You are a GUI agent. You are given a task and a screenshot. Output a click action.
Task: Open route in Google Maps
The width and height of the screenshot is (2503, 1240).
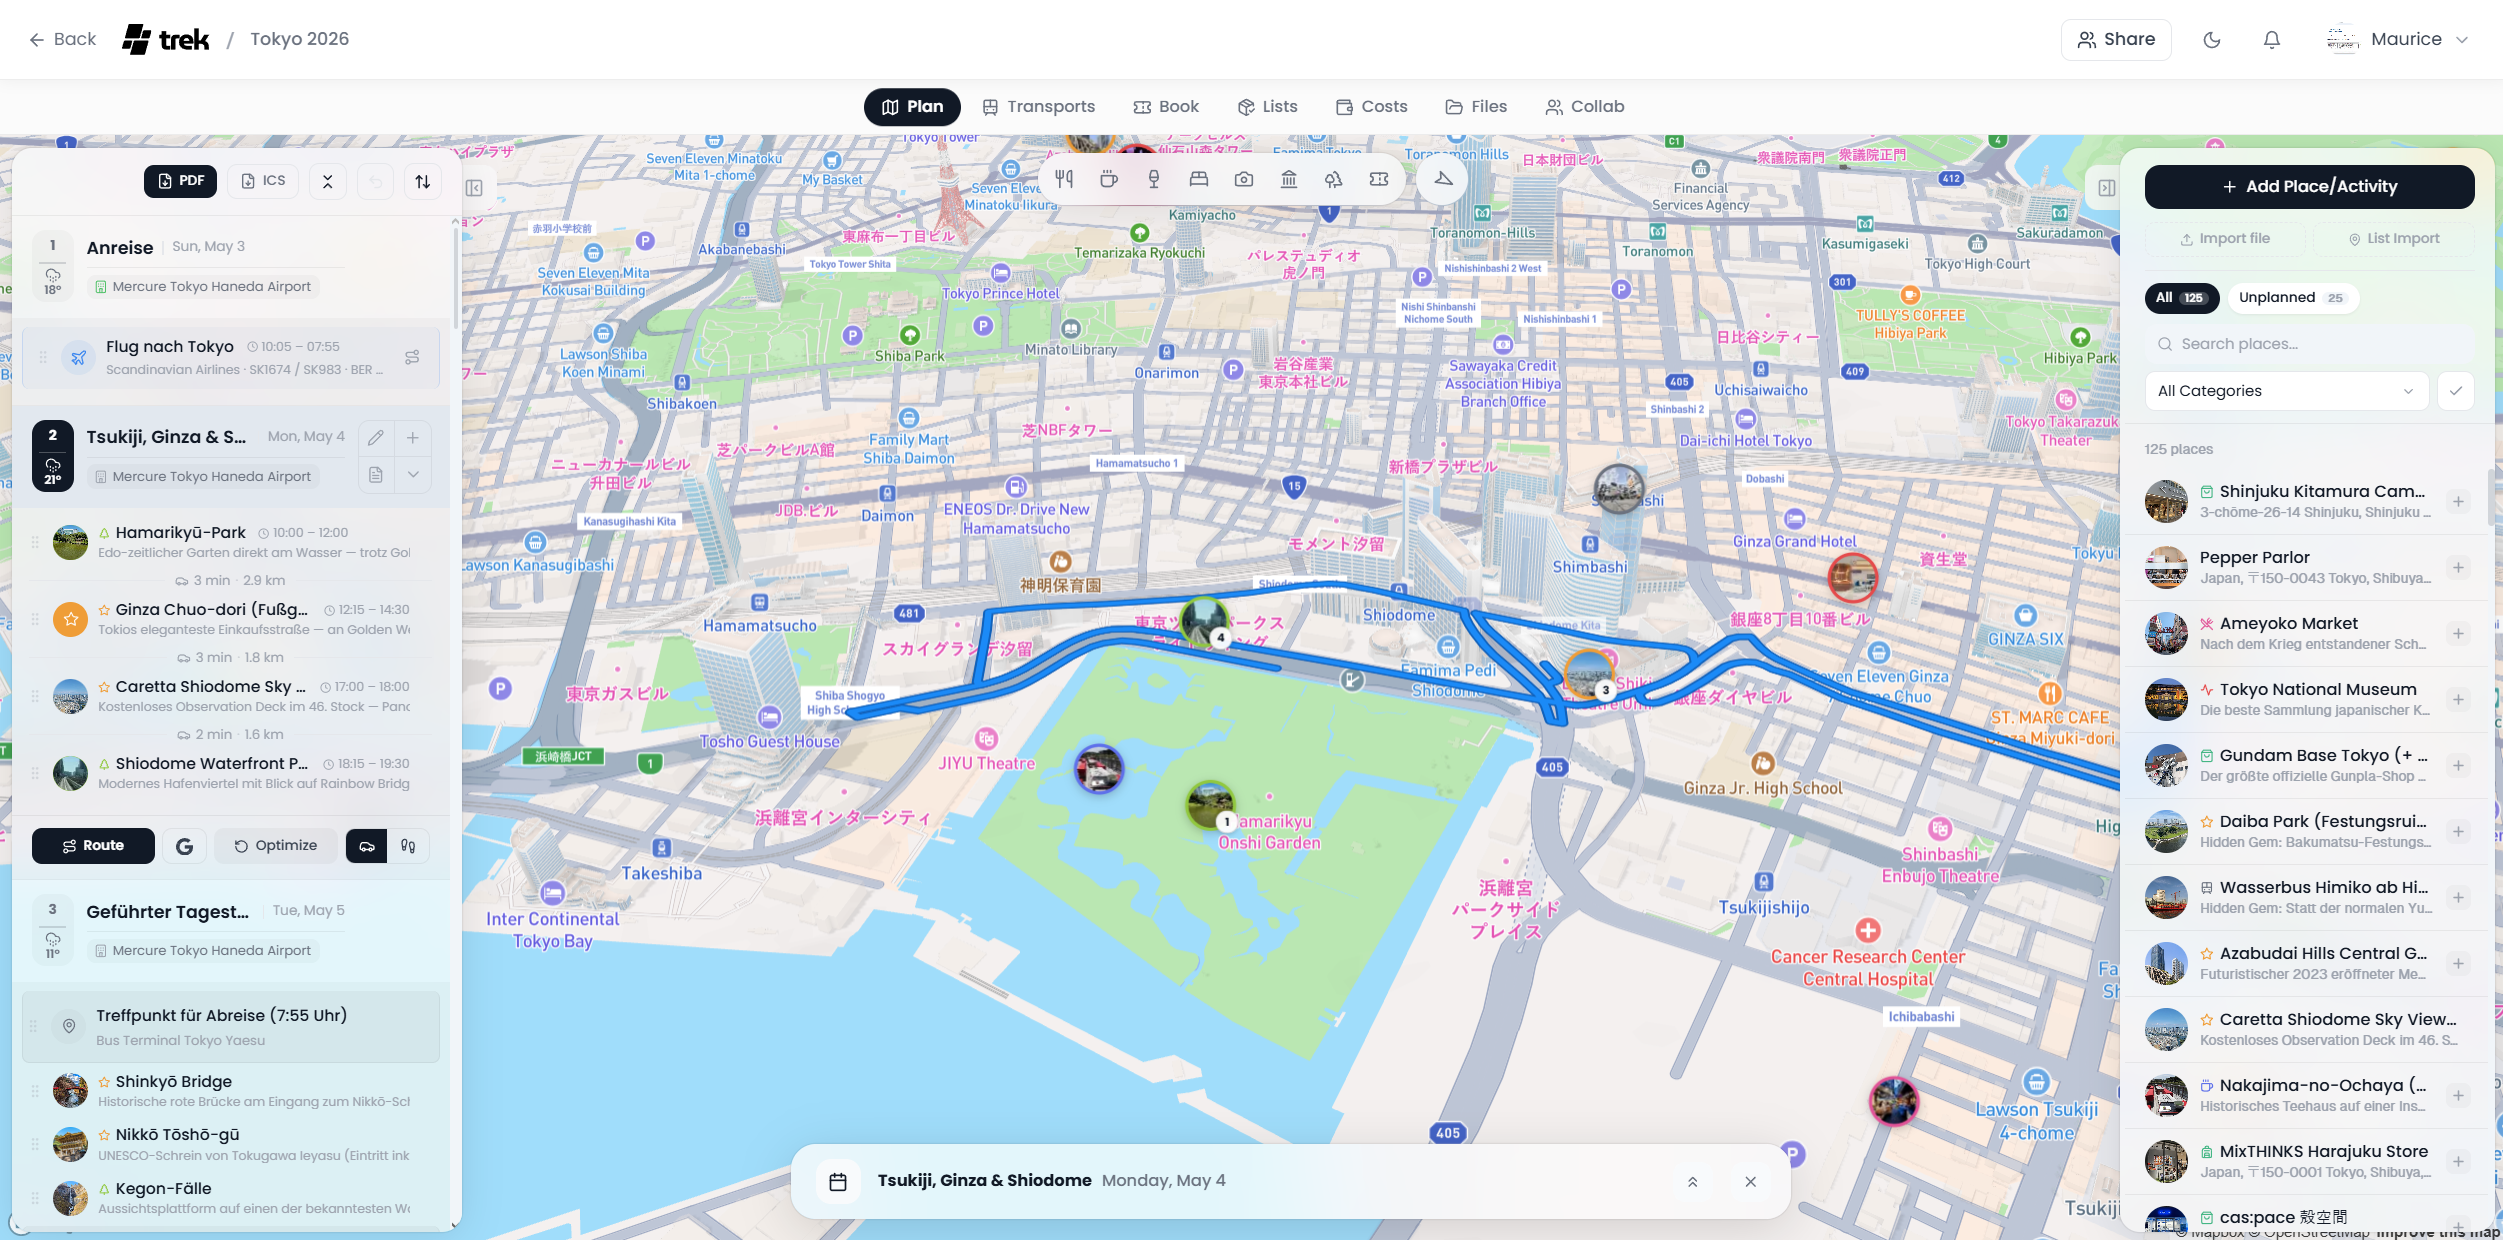point(184,846)
